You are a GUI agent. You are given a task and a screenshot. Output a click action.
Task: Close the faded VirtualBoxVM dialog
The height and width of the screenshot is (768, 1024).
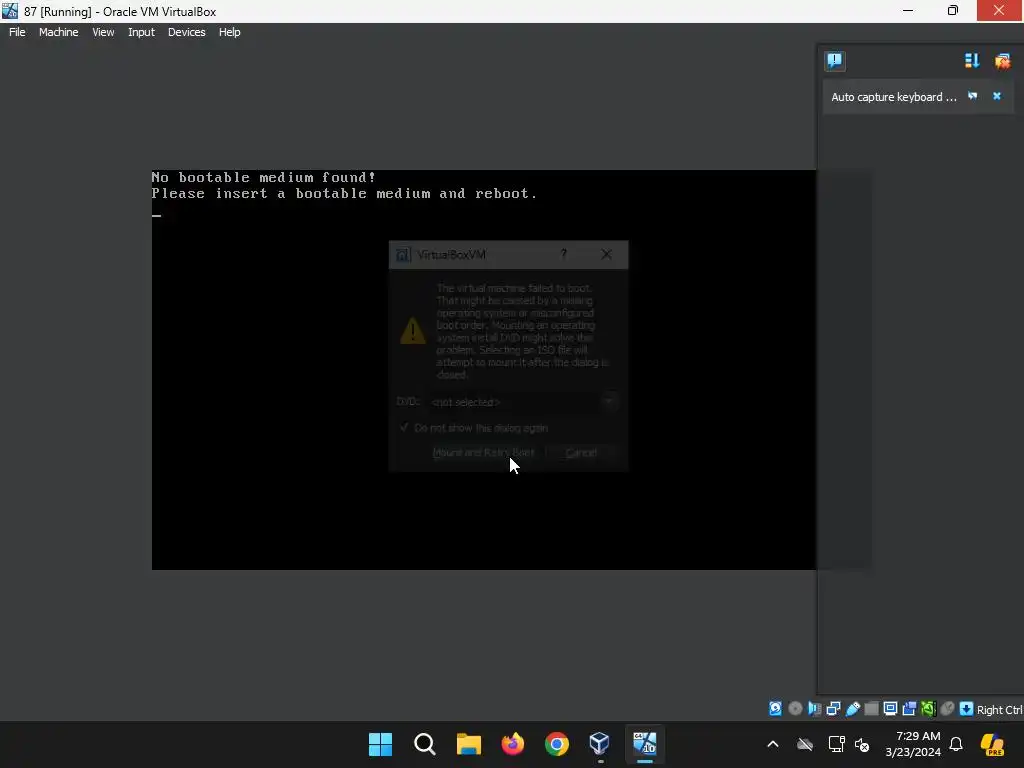[x=607, y=254]
